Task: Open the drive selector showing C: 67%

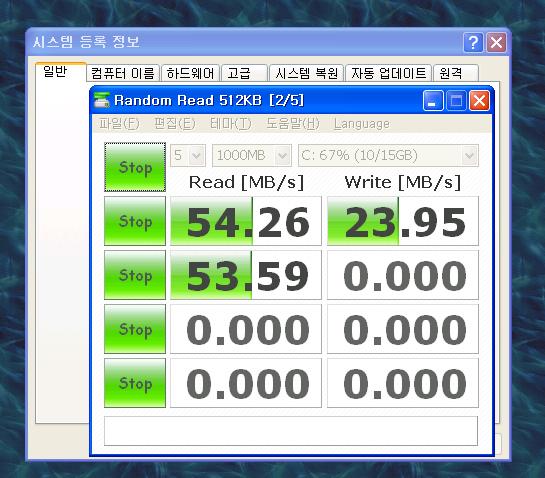Action: (x=388, y=155)
